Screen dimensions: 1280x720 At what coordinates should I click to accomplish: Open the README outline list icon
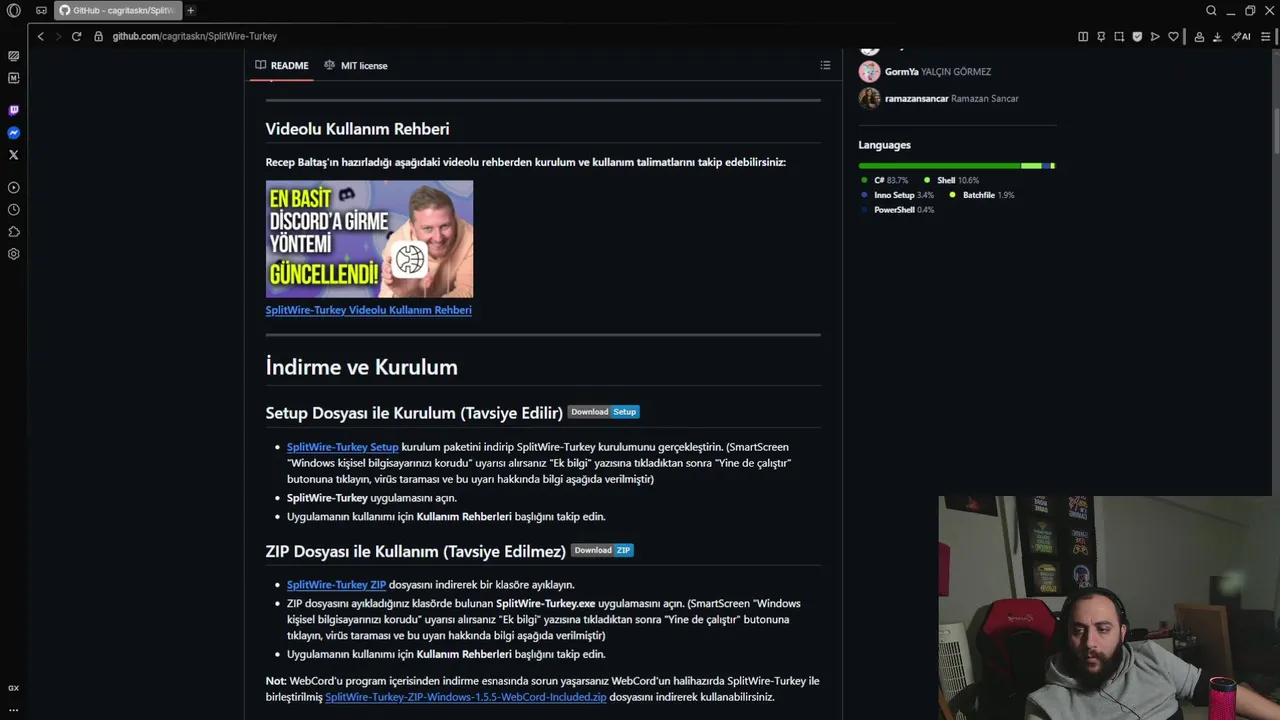[825, 65]
